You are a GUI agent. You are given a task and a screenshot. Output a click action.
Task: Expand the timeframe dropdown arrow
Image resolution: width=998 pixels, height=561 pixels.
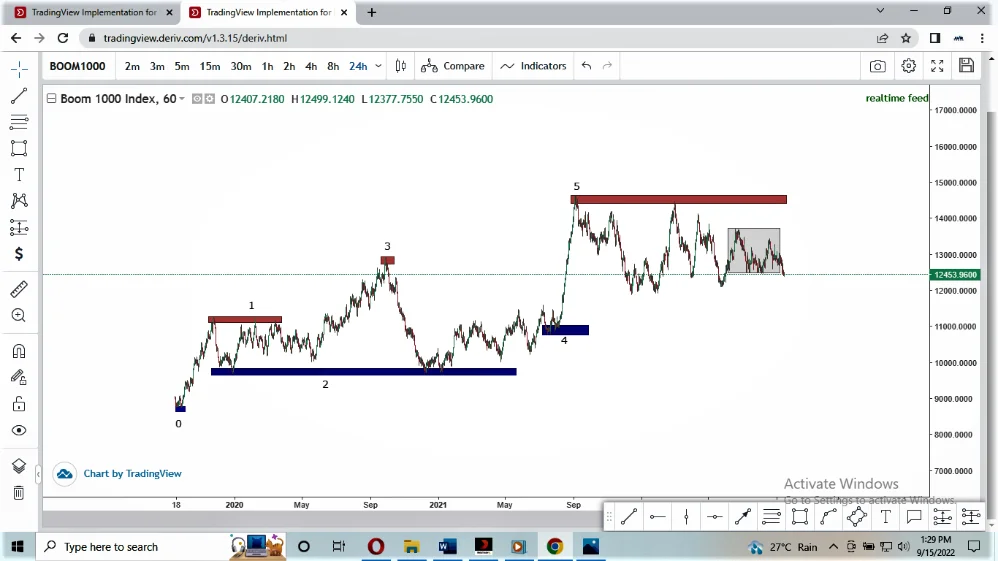[378, 66]
